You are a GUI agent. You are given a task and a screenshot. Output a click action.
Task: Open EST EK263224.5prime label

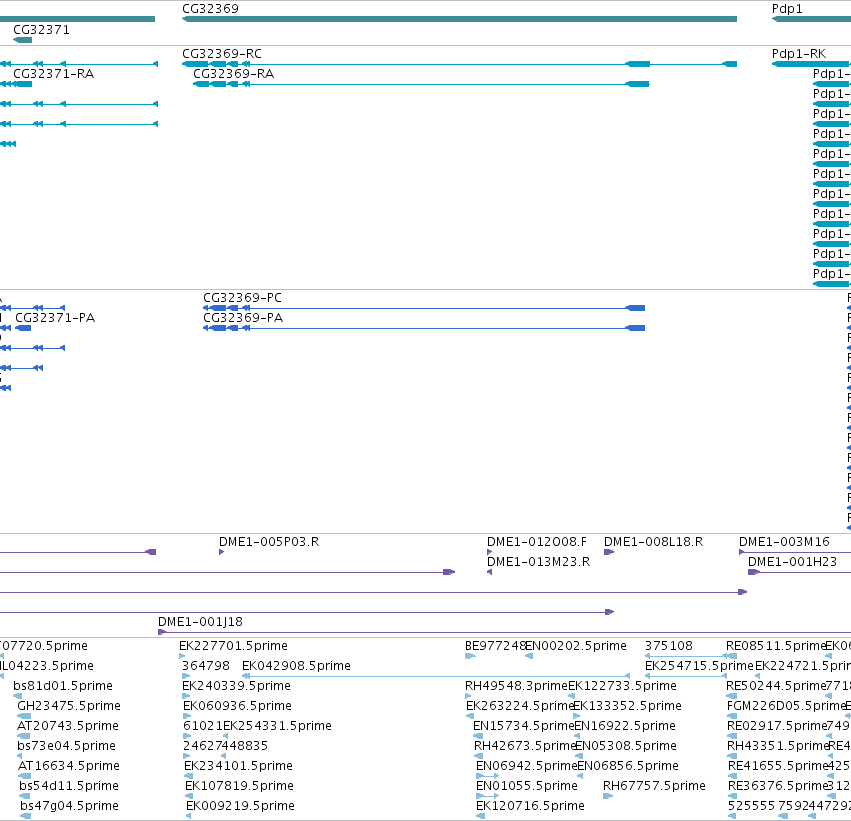520,706
